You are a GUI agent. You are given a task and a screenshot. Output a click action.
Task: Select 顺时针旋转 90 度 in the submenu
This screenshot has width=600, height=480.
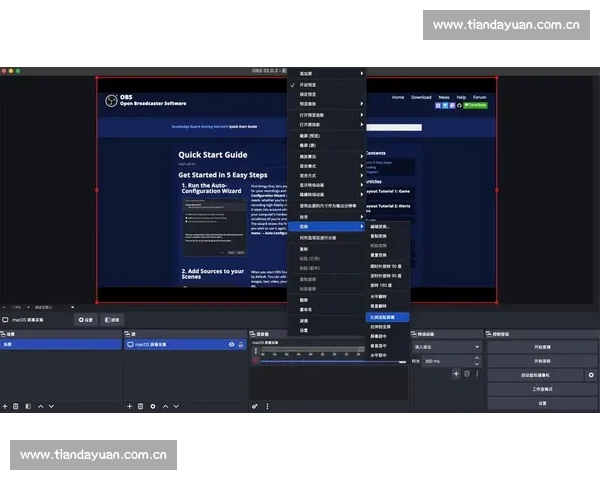(x=388, y=266)
